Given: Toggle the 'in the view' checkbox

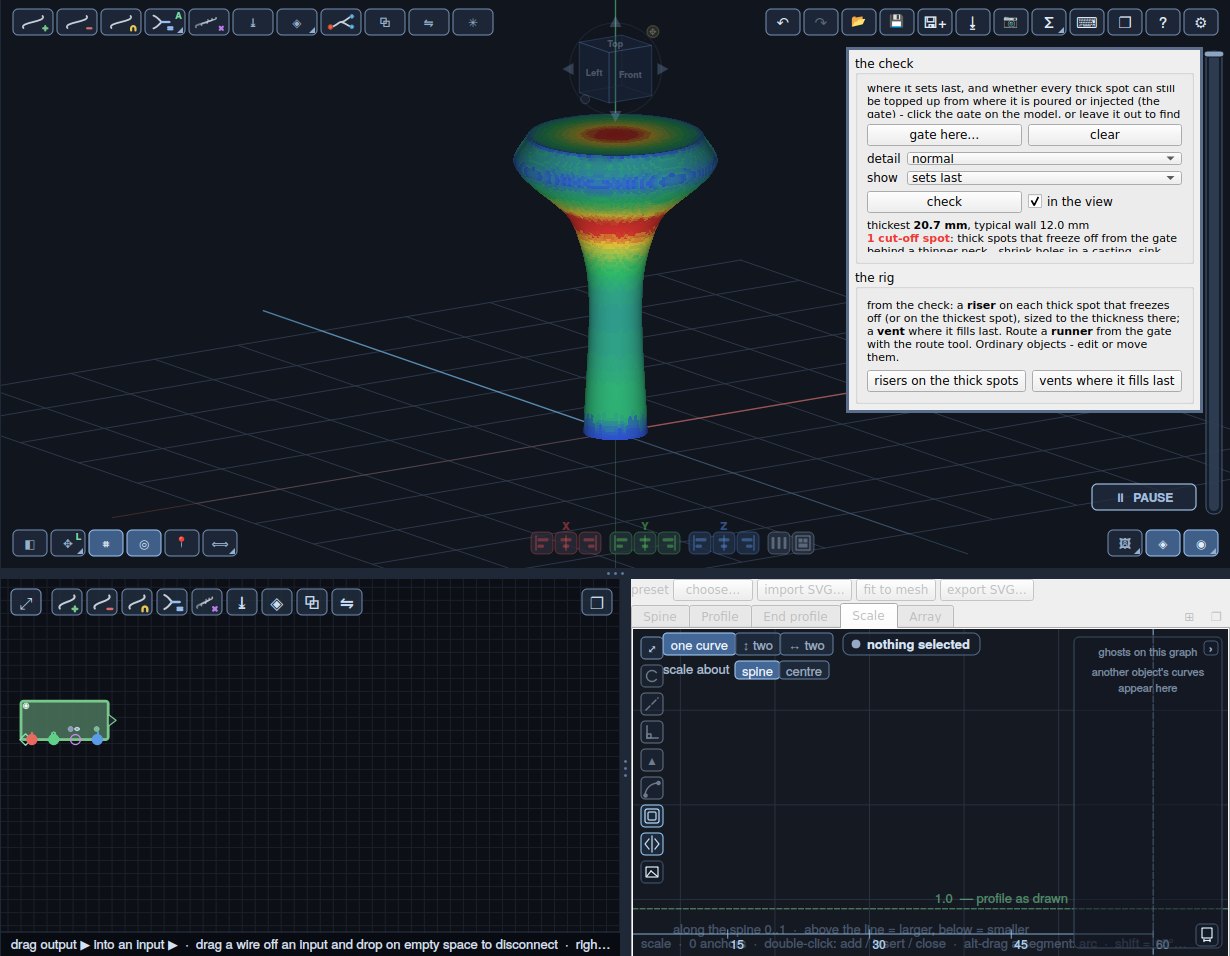Looking at the screenshot, I should click(x=1036, y=201).
